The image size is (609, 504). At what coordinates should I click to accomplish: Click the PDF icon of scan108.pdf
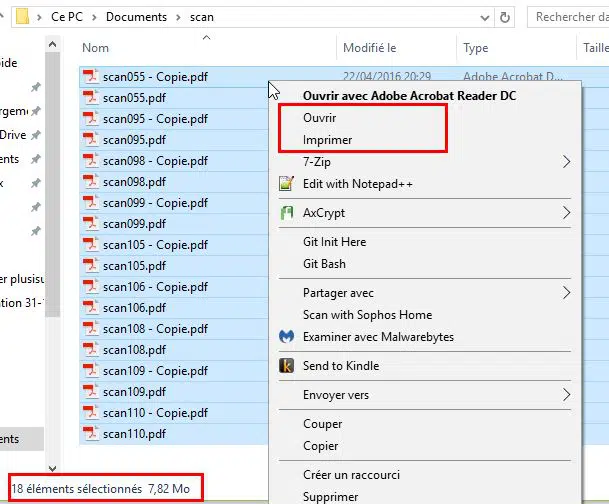[x=91, y=349]
